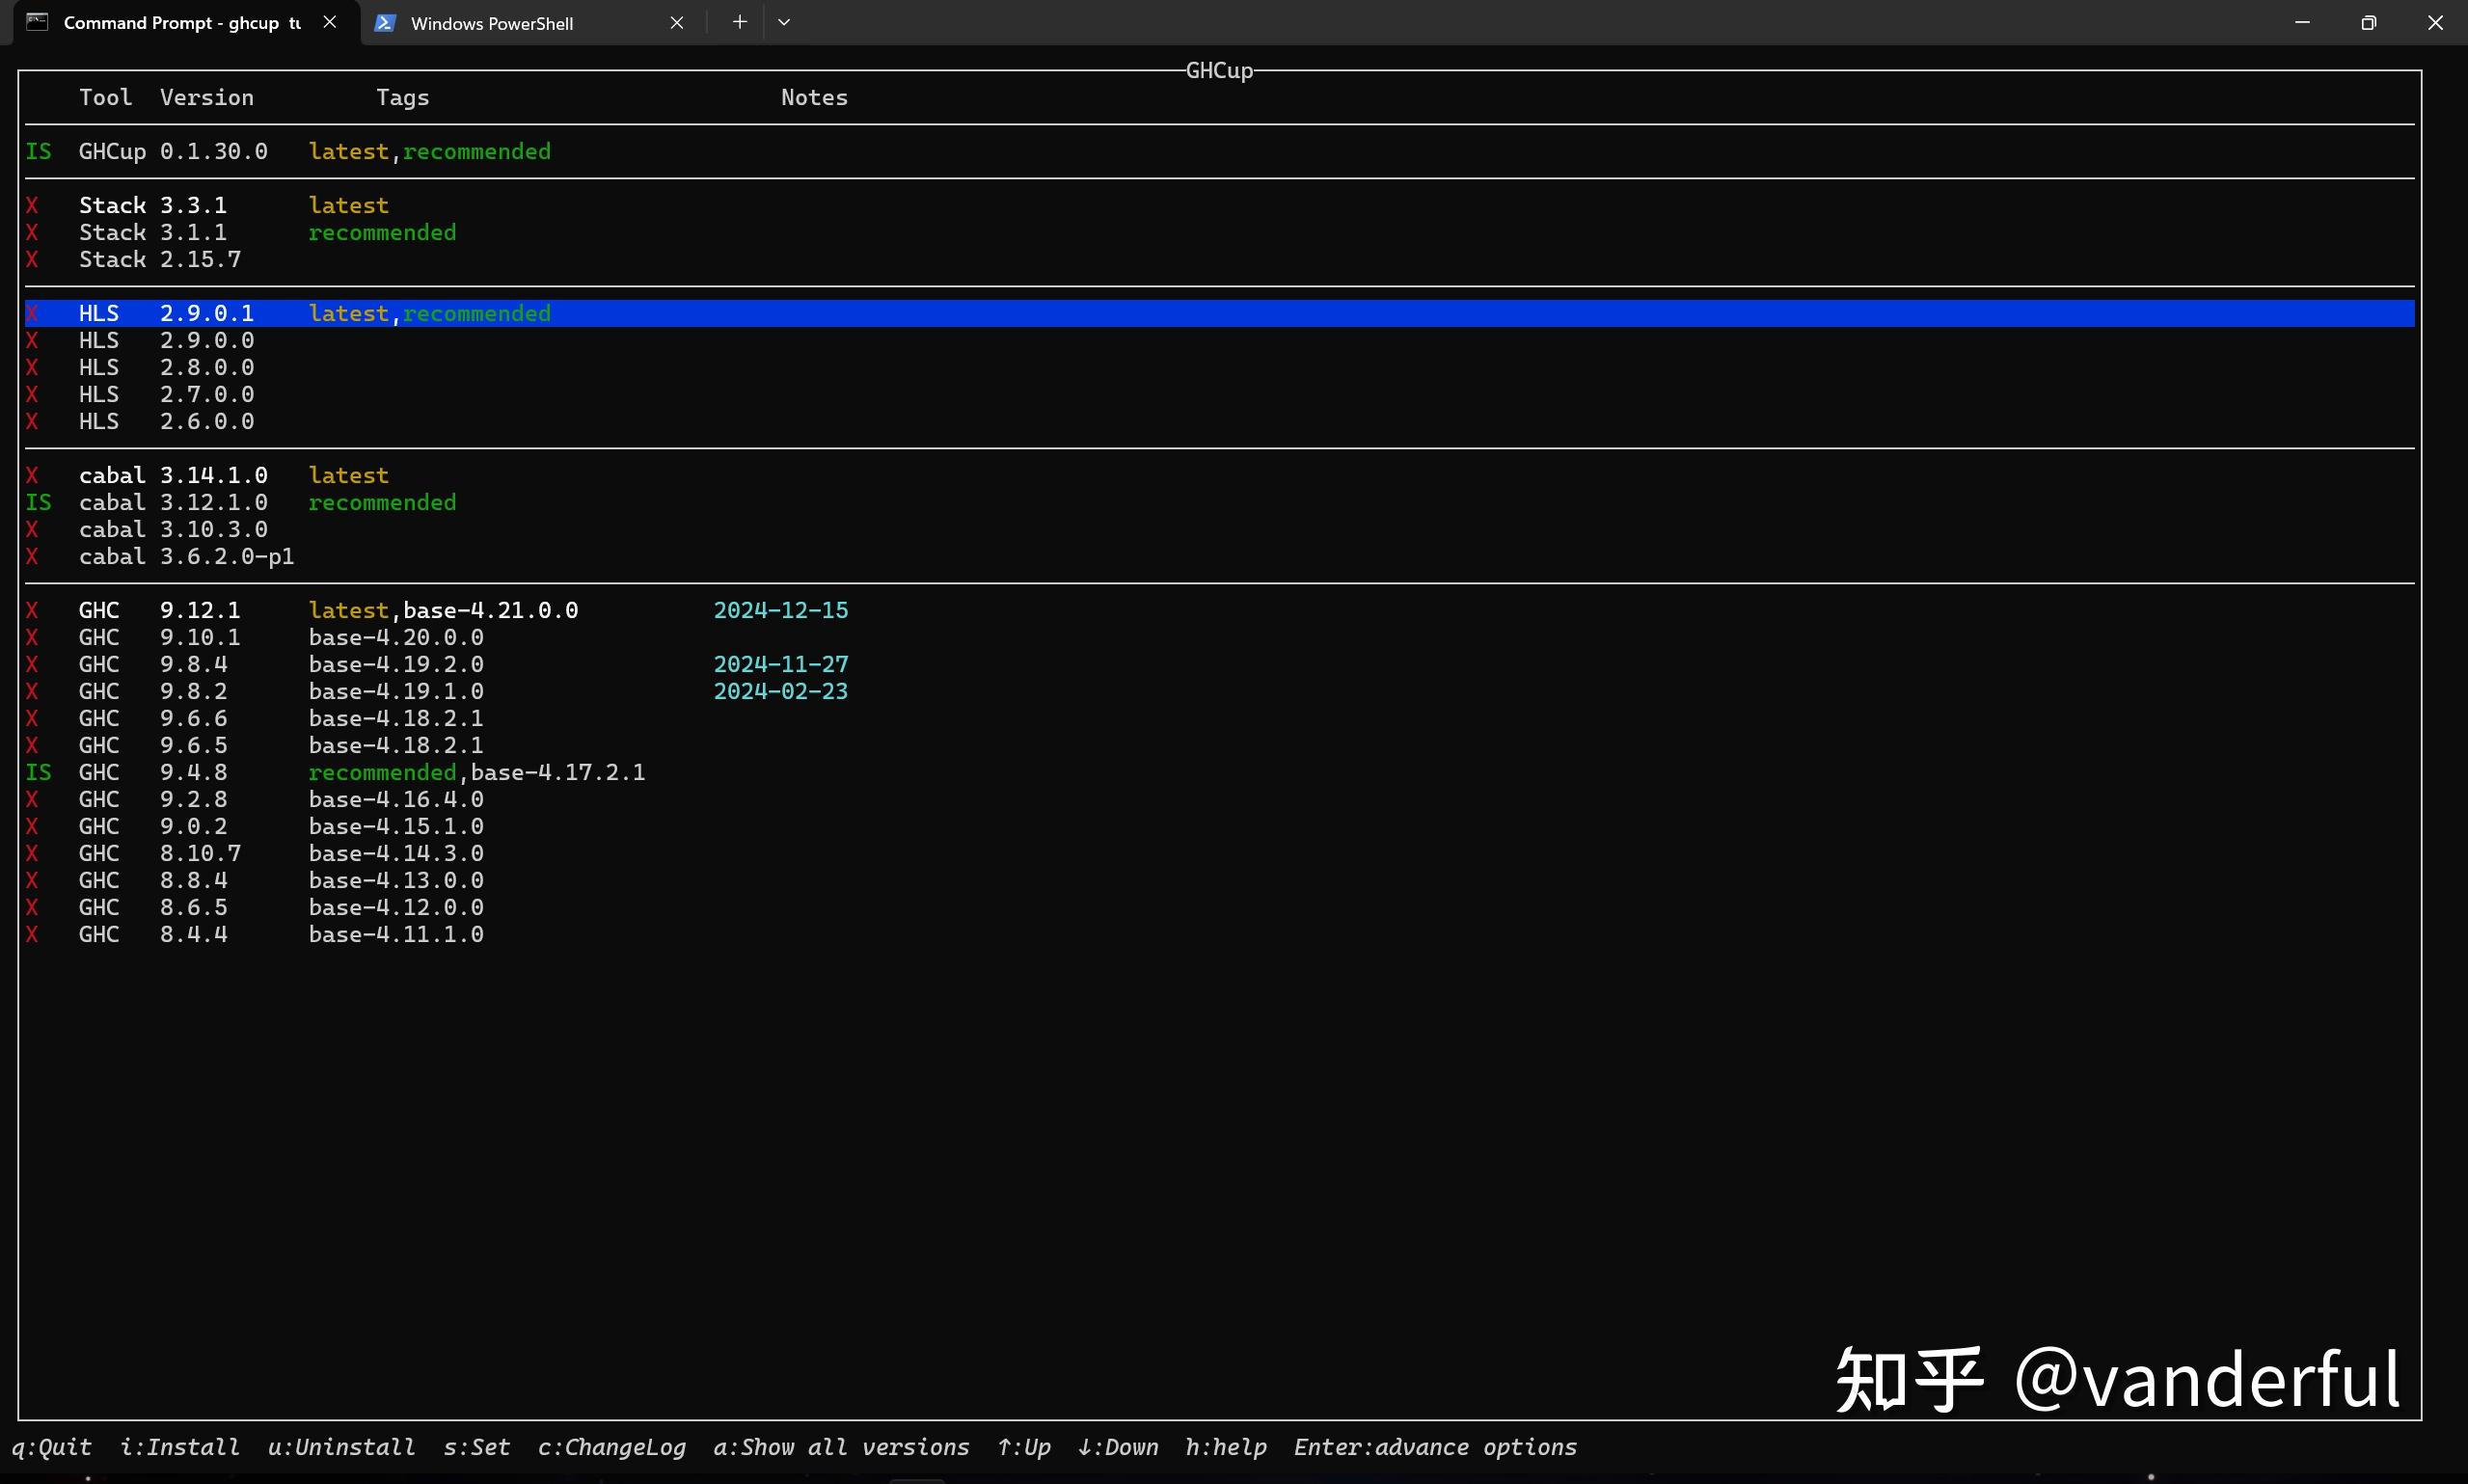2468x1484 pixels.
Task: Click the h:help shortcut hint
Action: [x=1226, y=1447]
